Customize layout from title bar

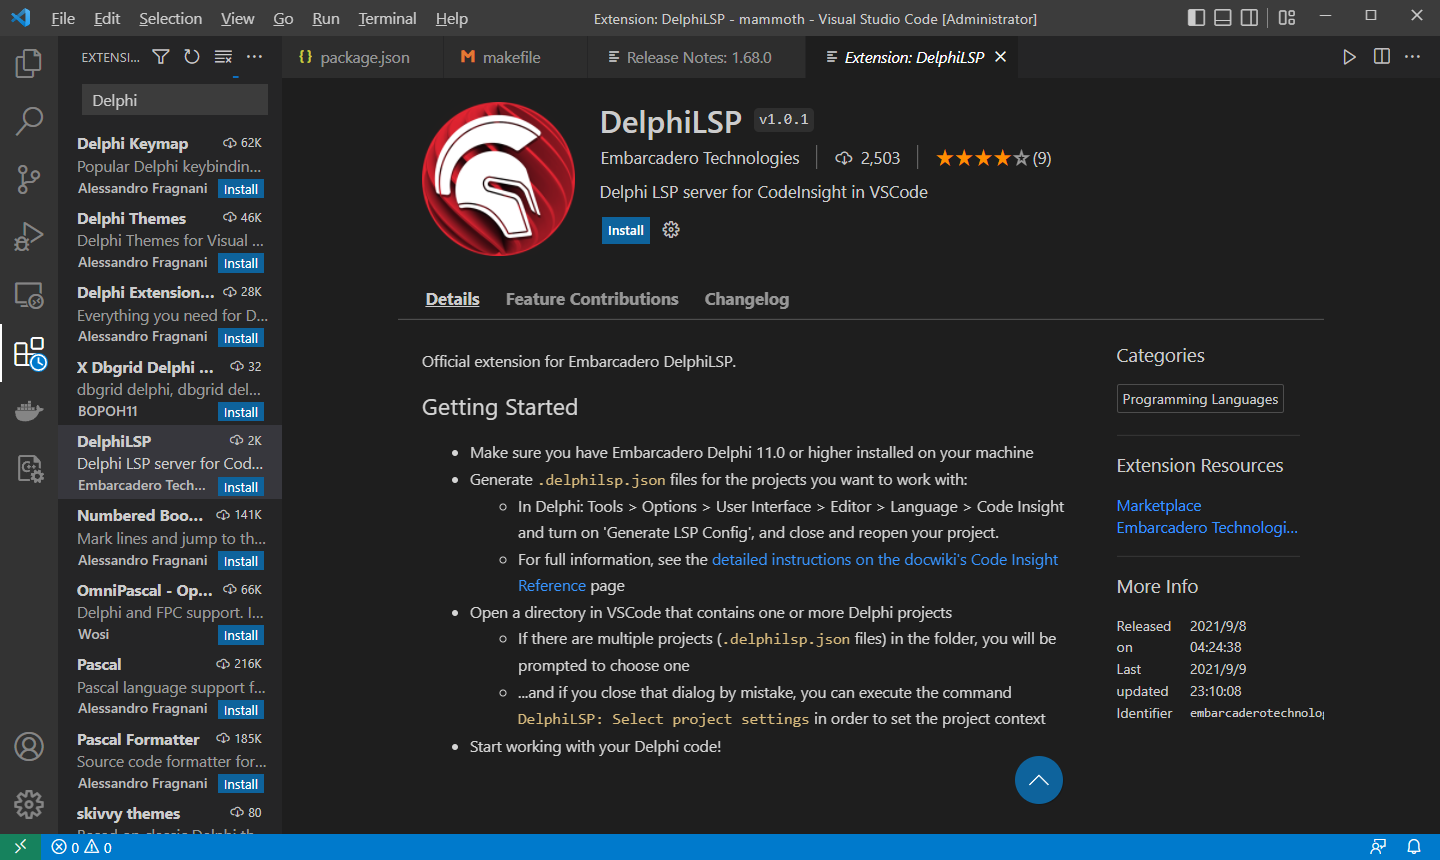click(x=1287, y=18)
